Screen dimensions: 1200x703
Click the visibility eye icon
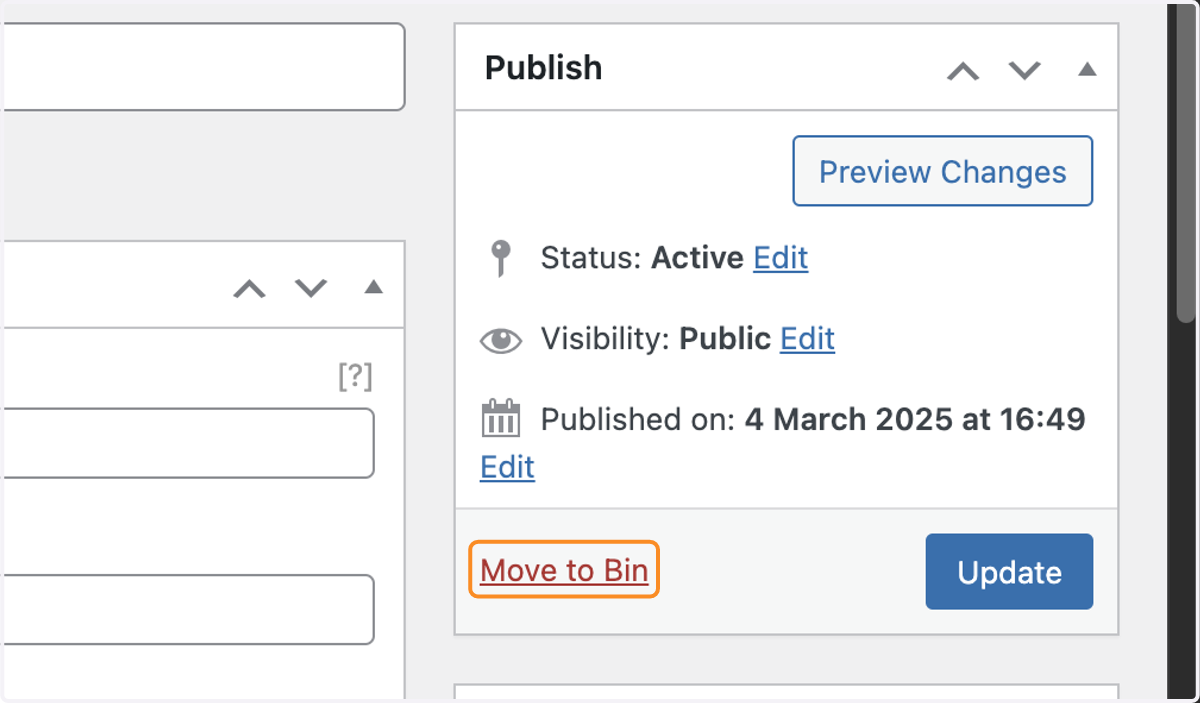click(501, 341)
